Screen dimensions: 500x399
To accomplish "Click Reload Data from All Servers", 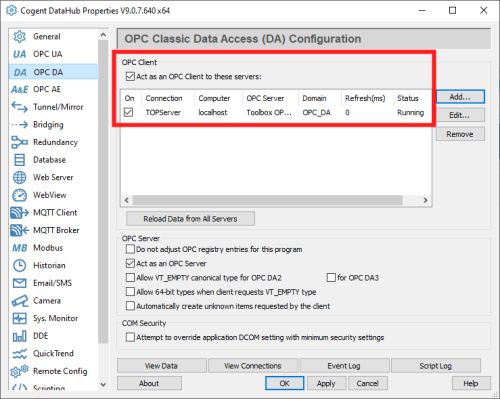I will (x=190, y=219).
